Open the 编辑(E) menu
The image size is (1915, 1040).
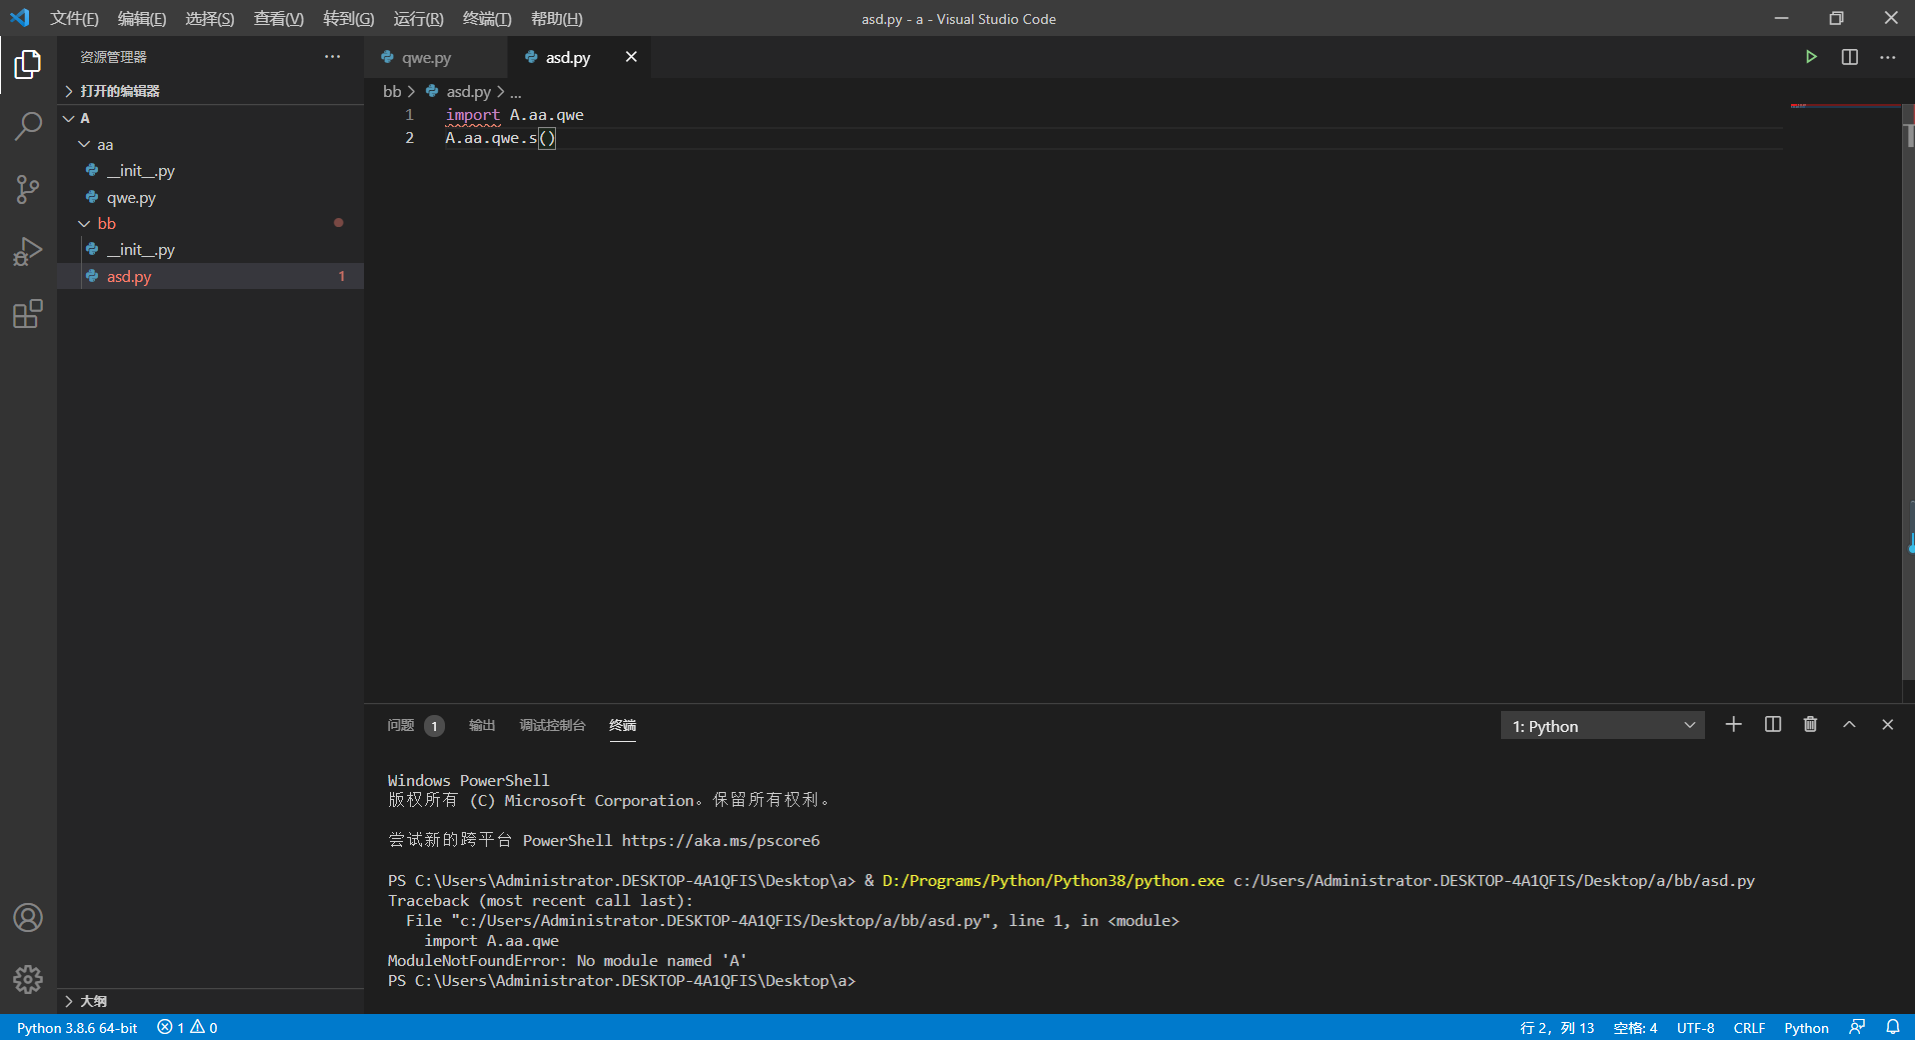pos(142,18)
